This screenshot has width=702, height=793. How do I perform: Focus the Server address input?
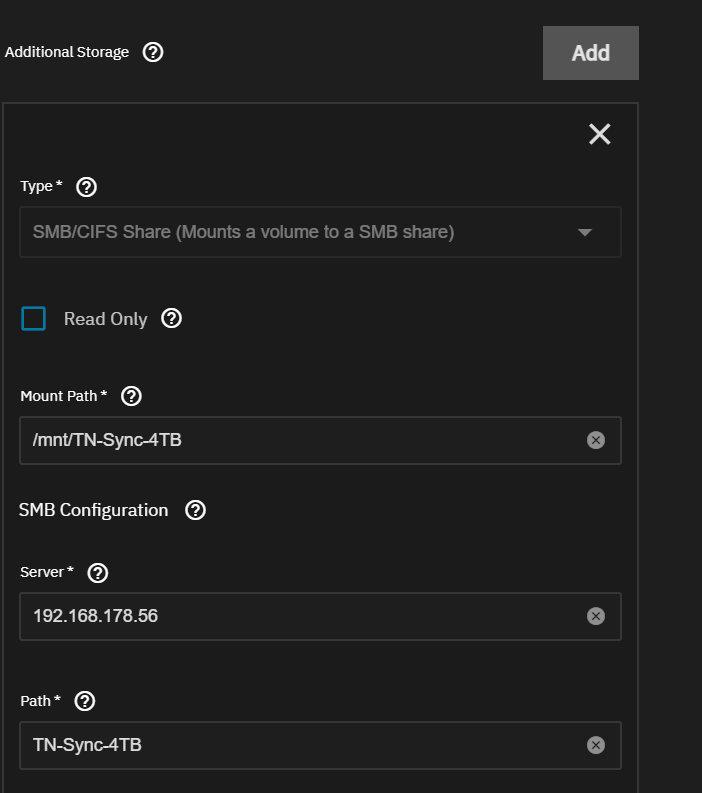[x=320, y=616]
